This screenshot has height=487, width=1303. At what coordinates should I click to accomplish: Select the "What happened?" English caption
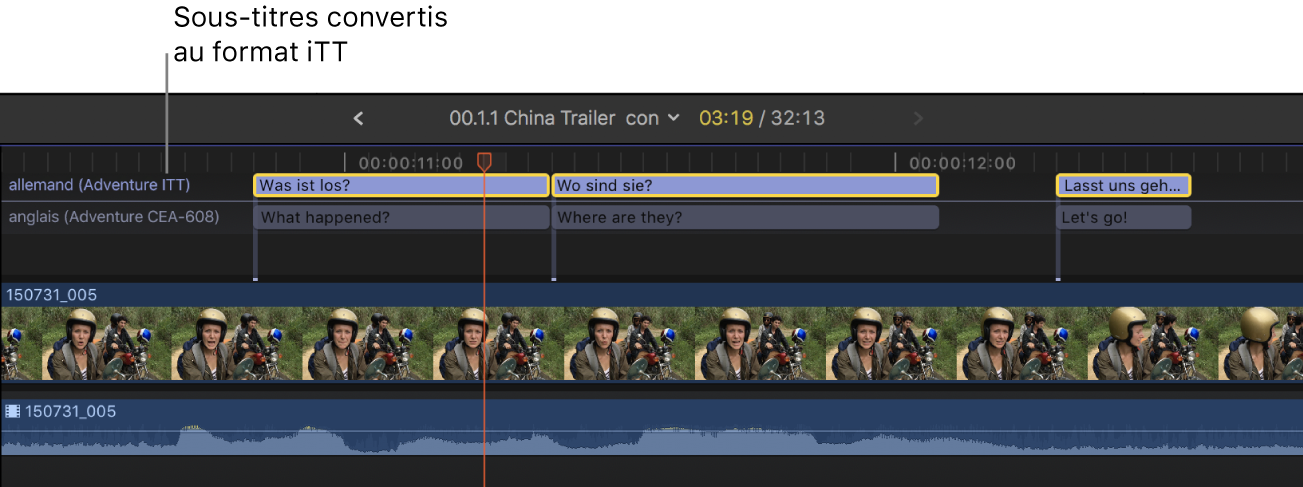(x=401, y=217)
